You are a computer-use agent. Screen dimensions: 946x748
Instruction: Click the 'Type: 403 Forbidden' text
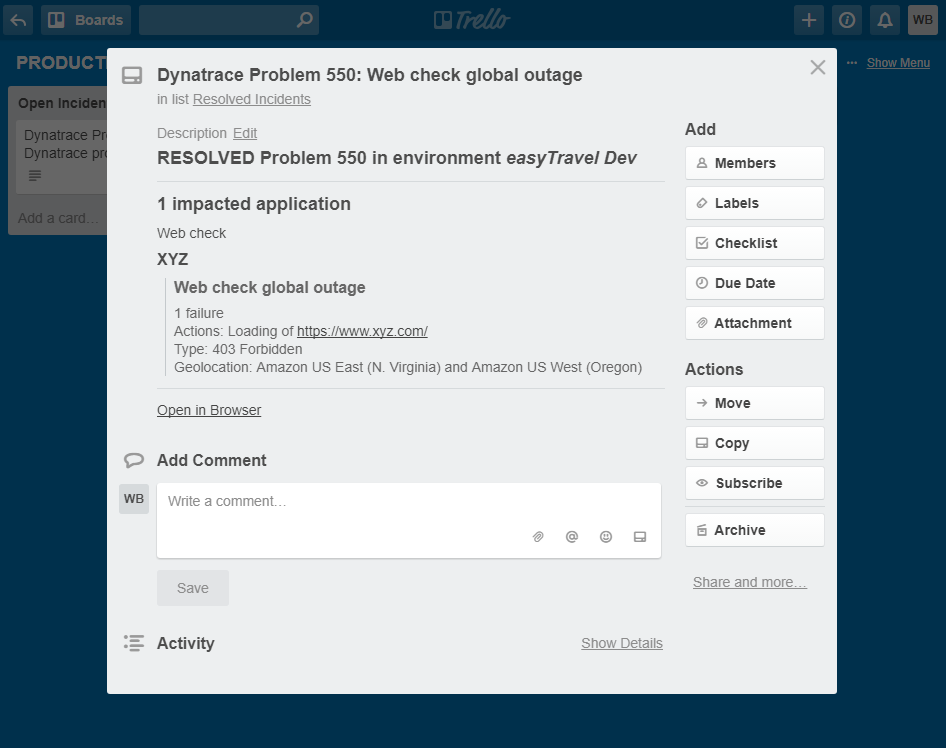[238, 349]
